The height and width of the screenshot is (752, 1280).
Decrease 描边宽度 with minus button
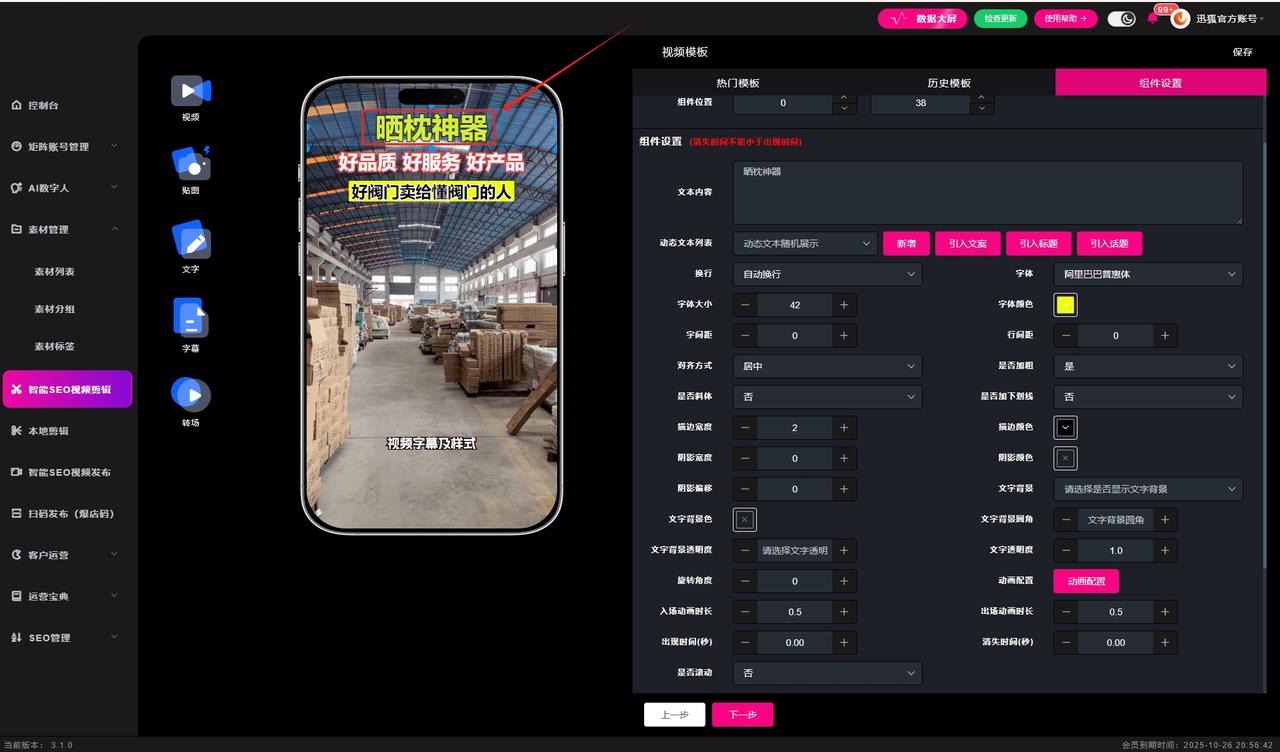746,428
